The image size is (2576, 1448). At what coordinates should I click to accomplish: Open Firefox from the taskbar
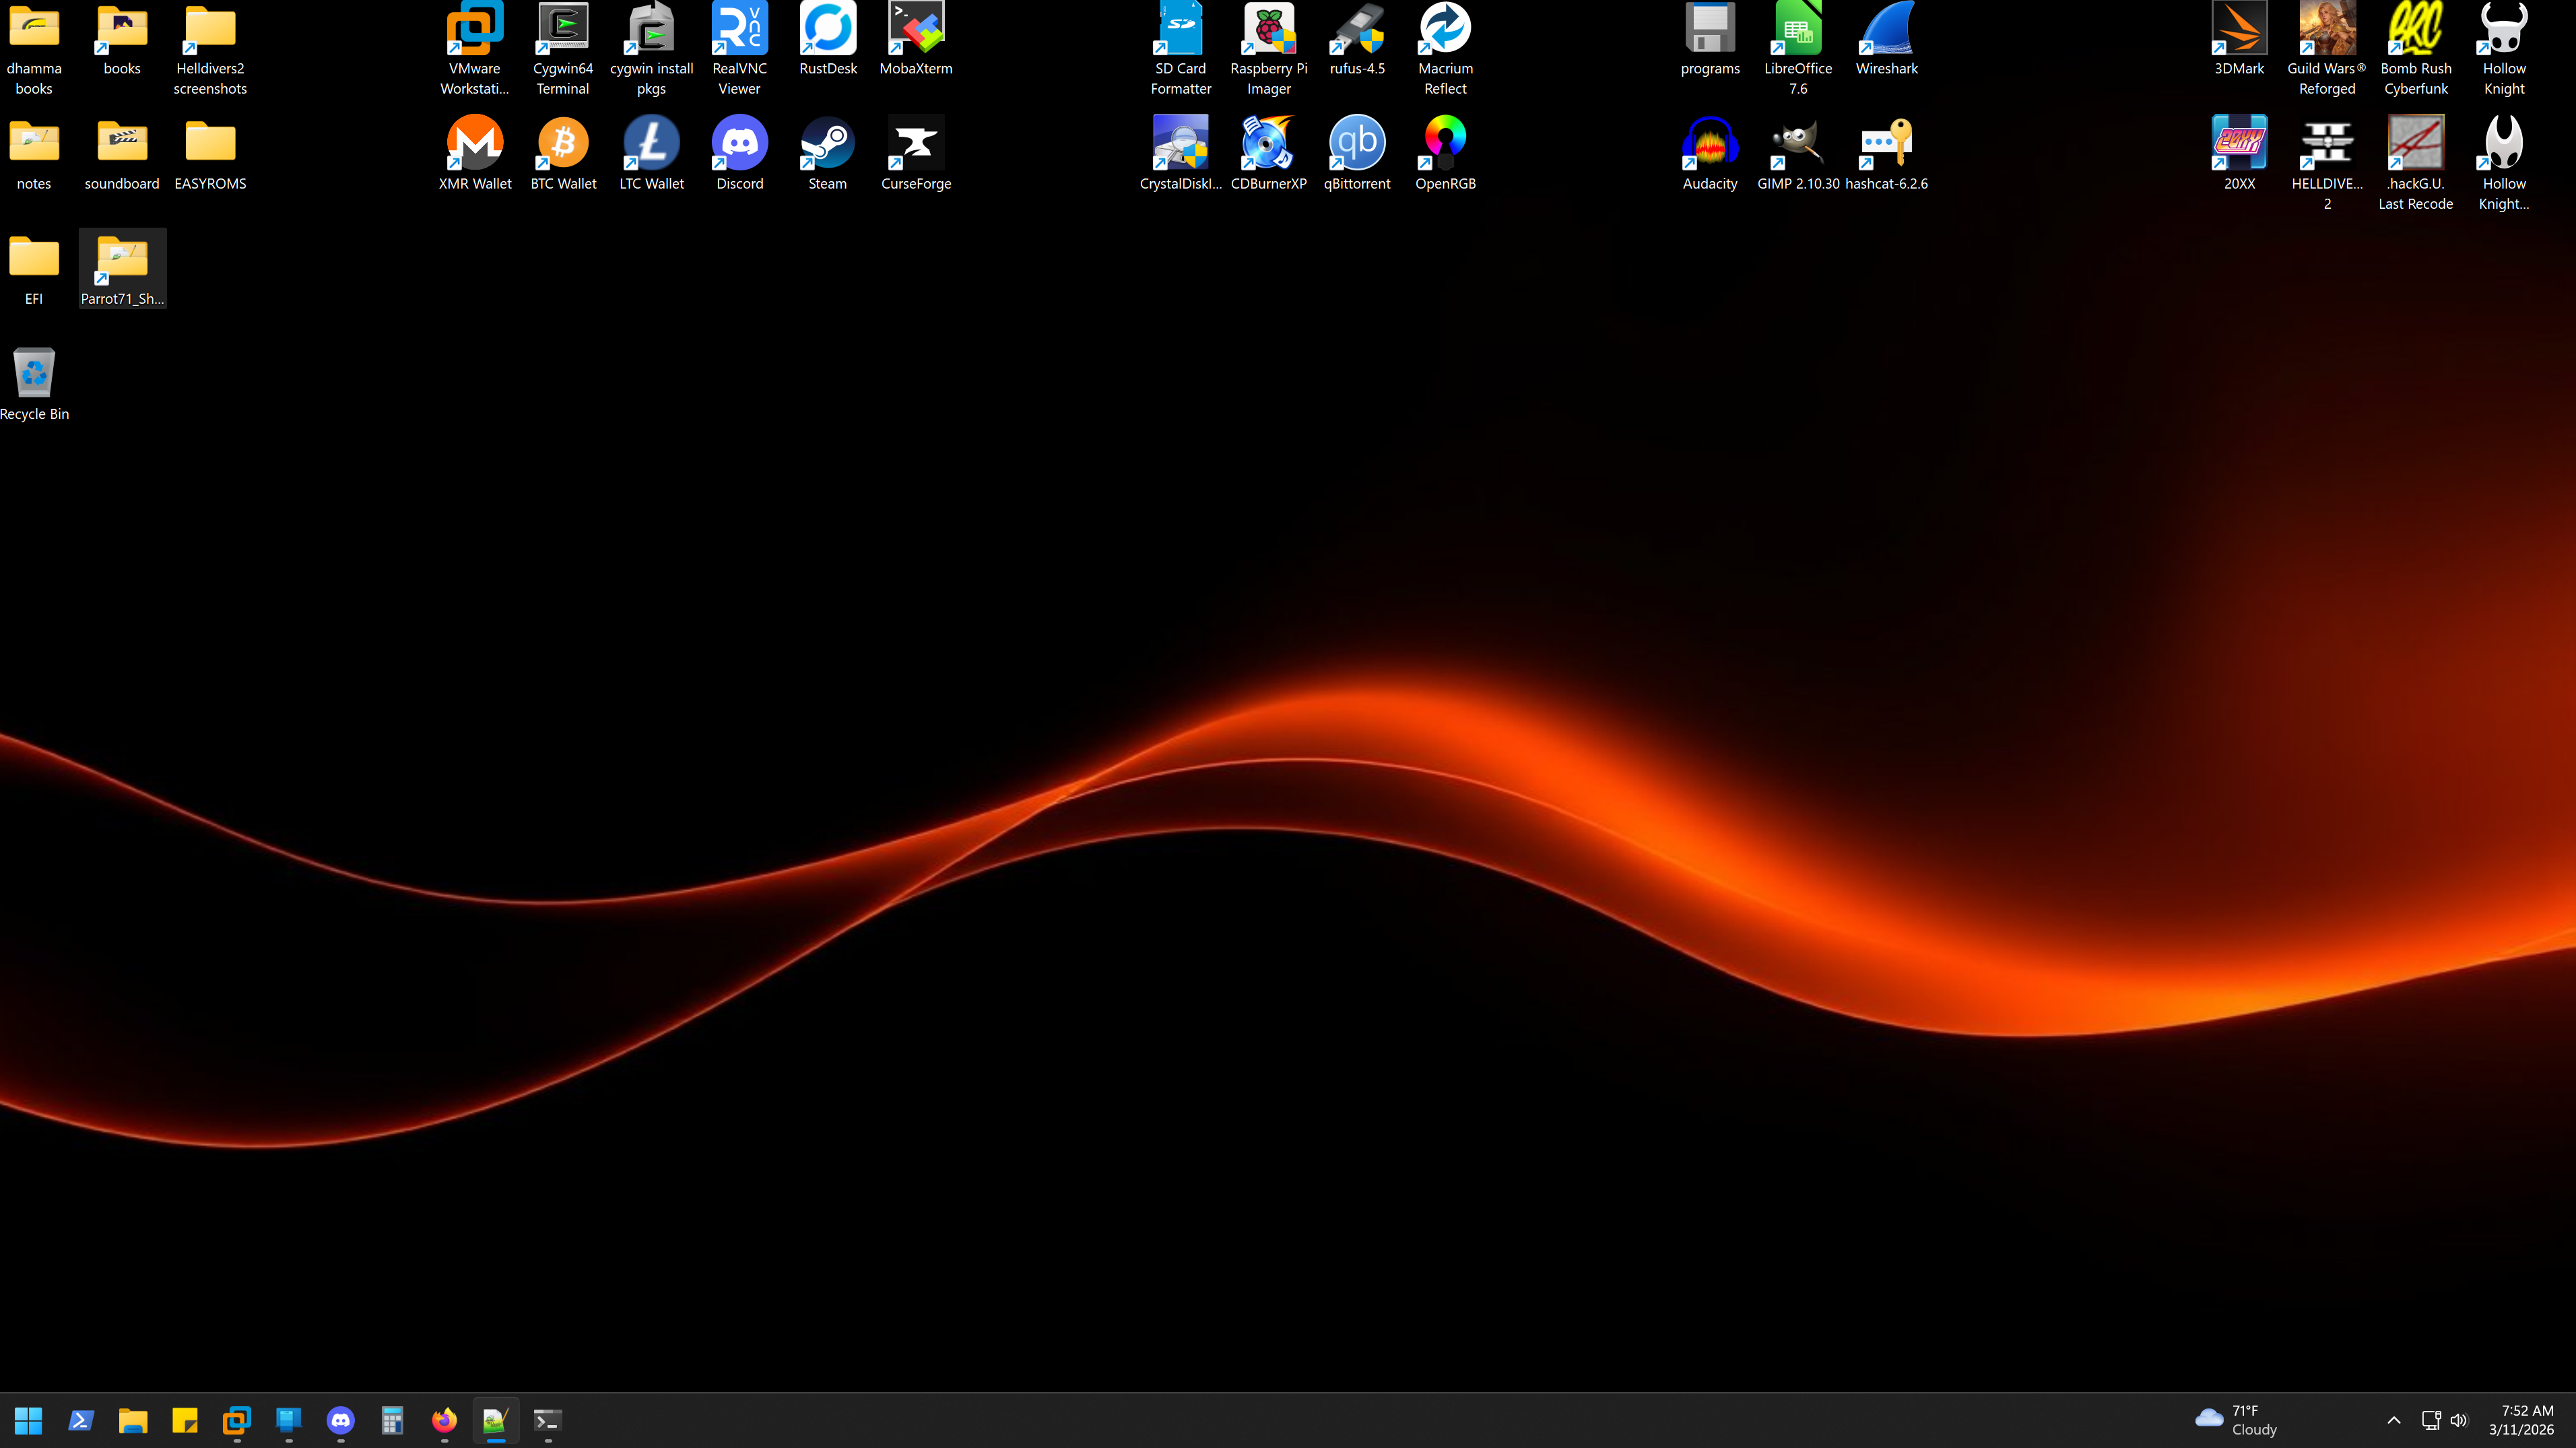point(444,1420)
